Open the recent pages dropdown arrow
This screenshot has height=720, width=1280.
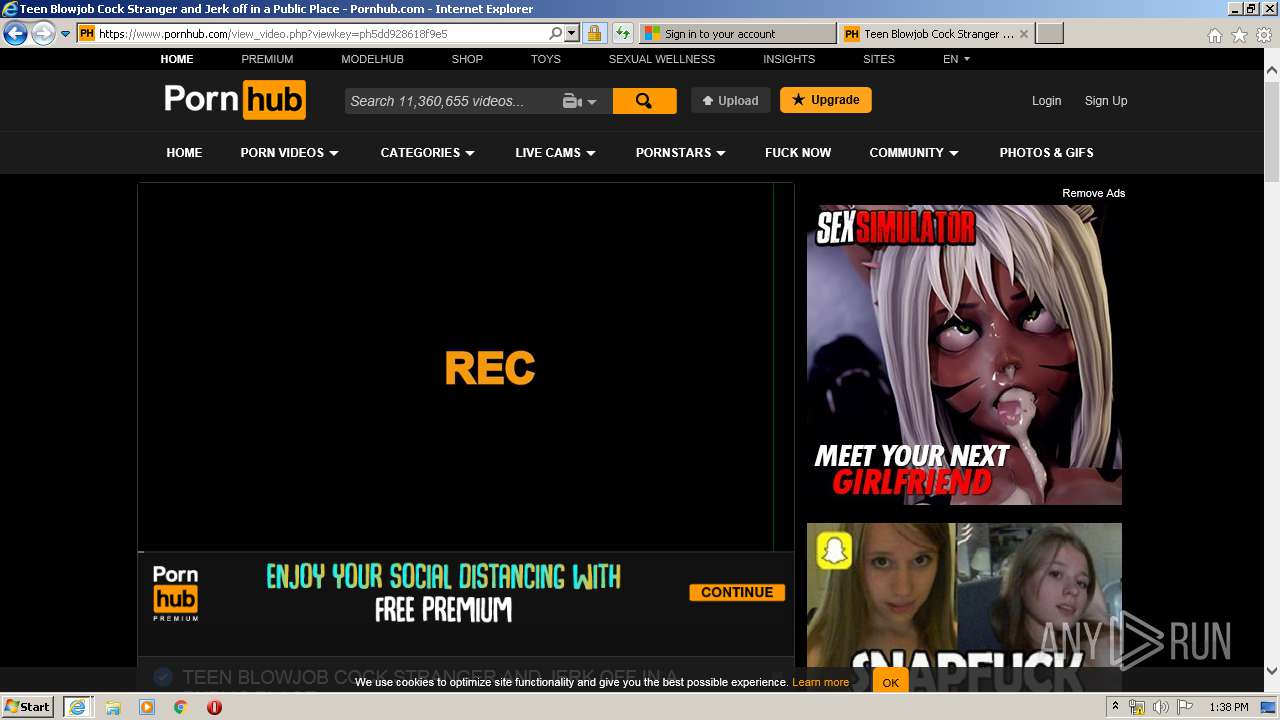click(x=66, y=34)
